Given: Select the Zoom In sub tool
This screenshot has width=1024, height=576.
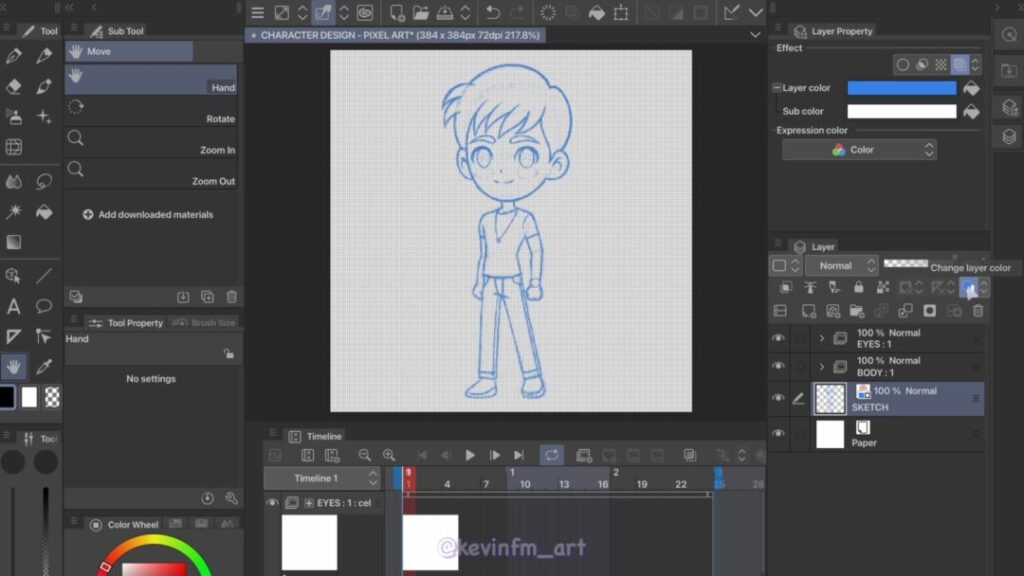Looking at the screenshot, I should [150, 140].
